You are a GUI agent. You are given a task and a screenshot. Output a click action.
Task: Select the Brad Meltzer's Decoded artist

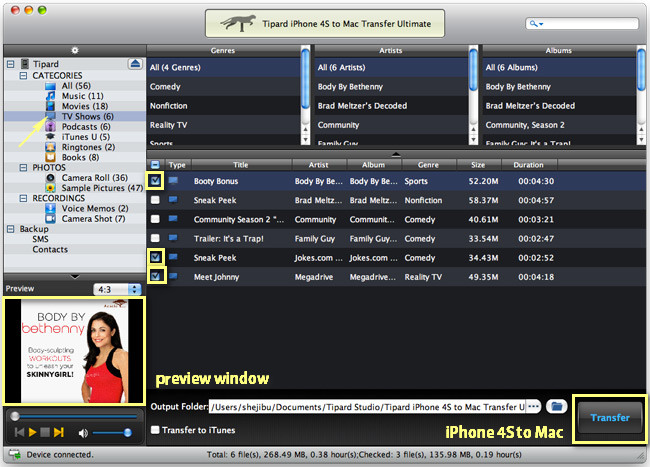(392, 106)
